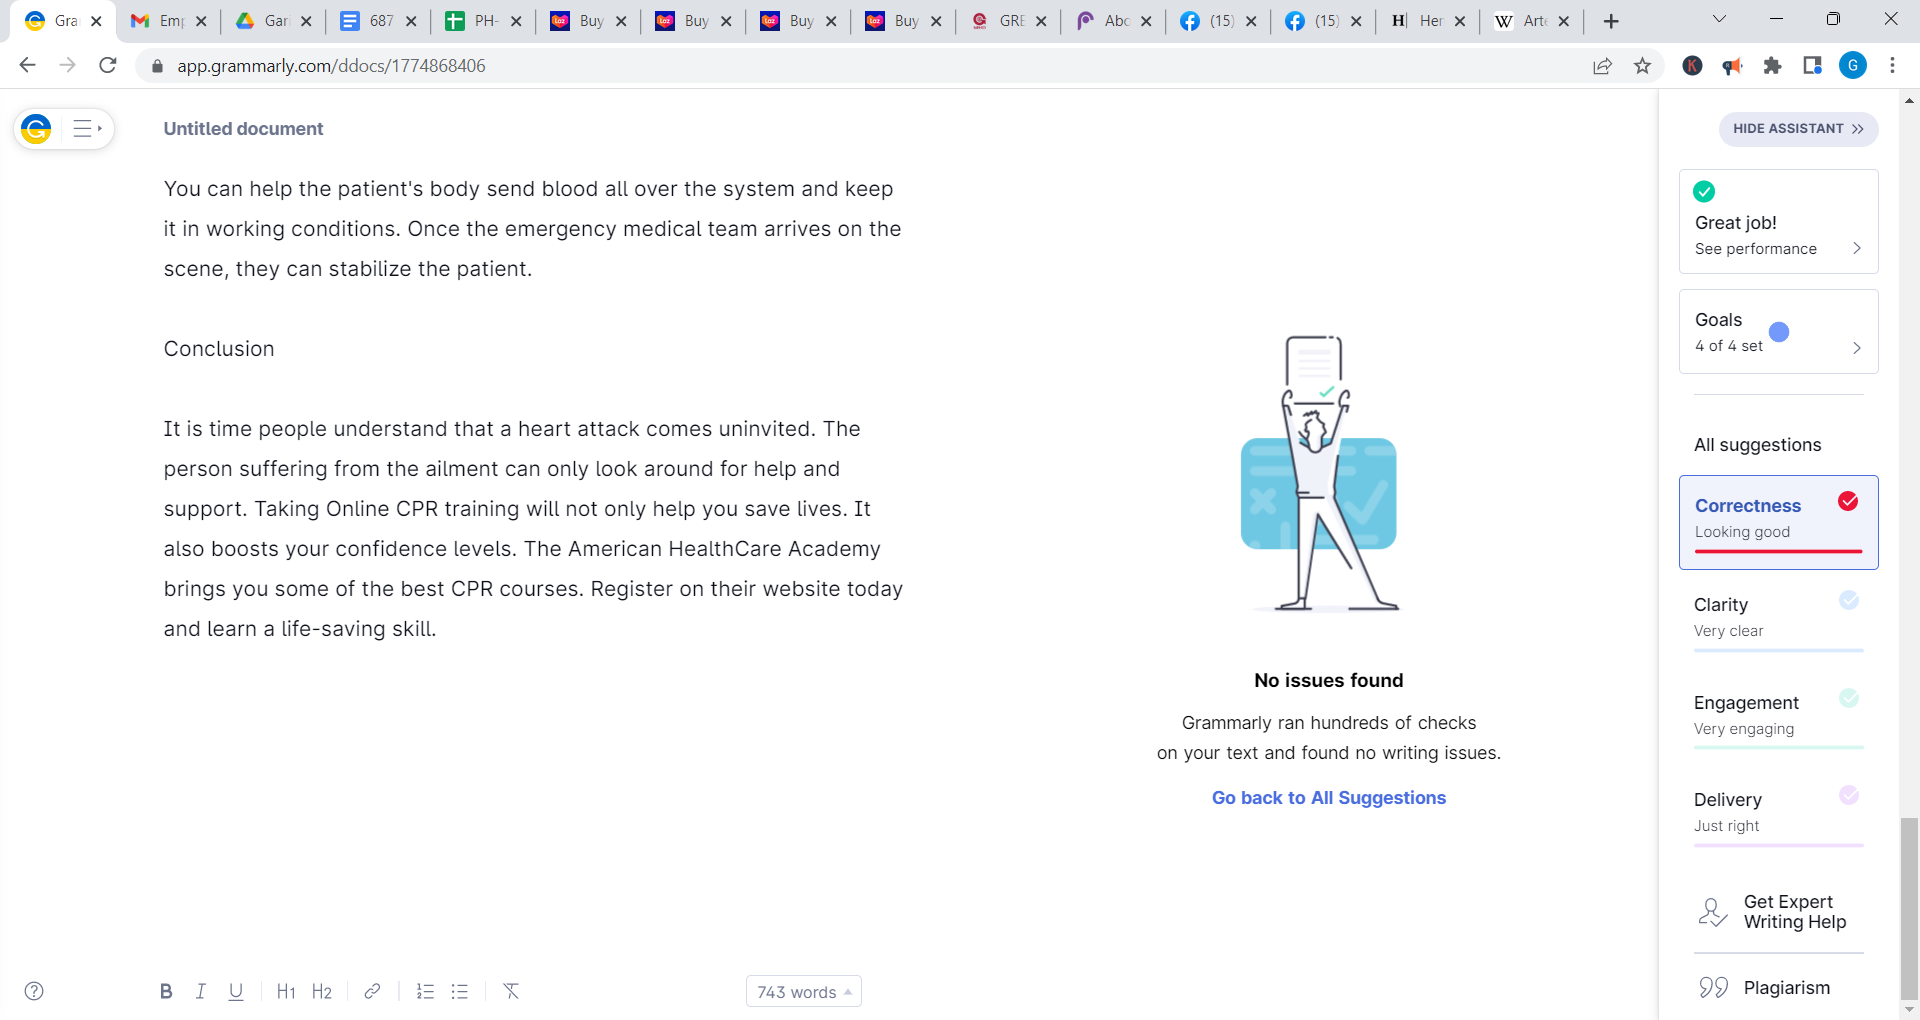
Task: Click the Untitled document title field
Action: click(x=243, y=129)
